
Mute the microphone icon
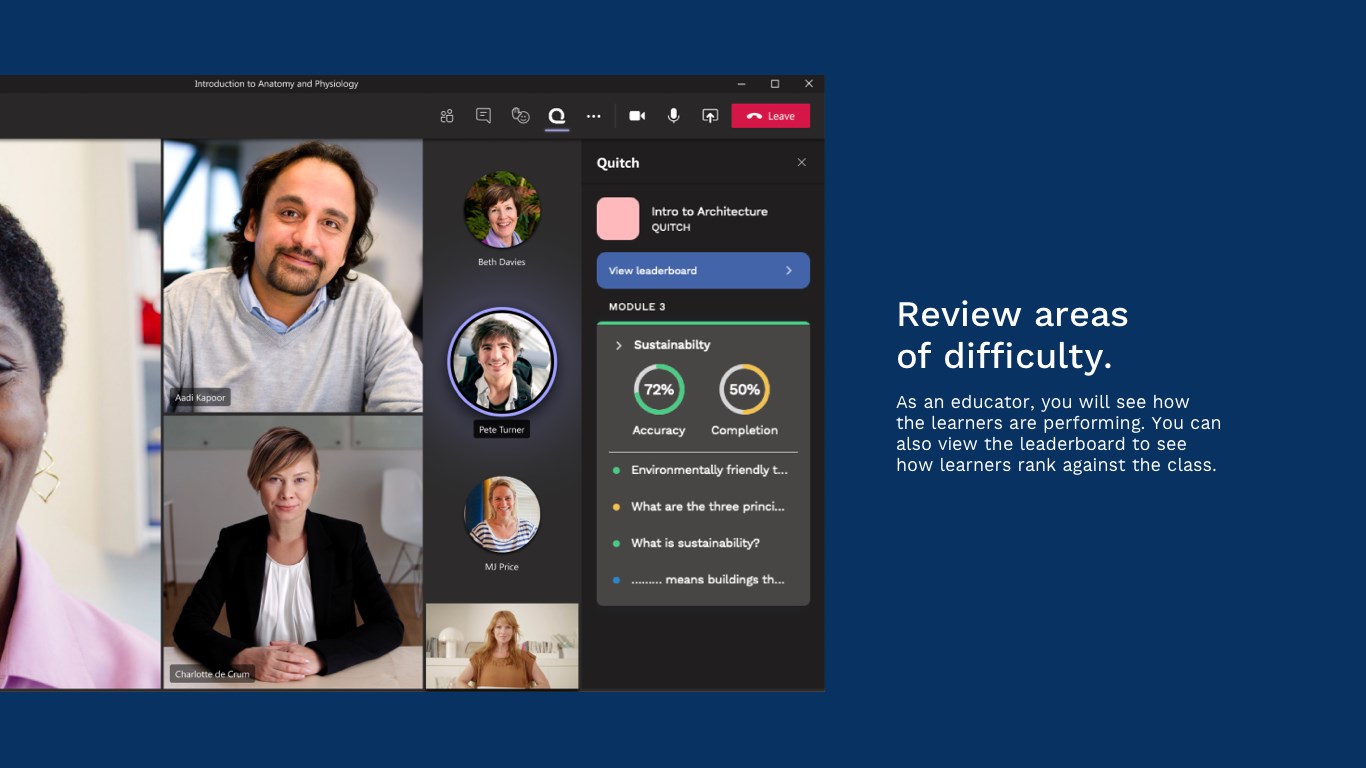tap(674, 116)
